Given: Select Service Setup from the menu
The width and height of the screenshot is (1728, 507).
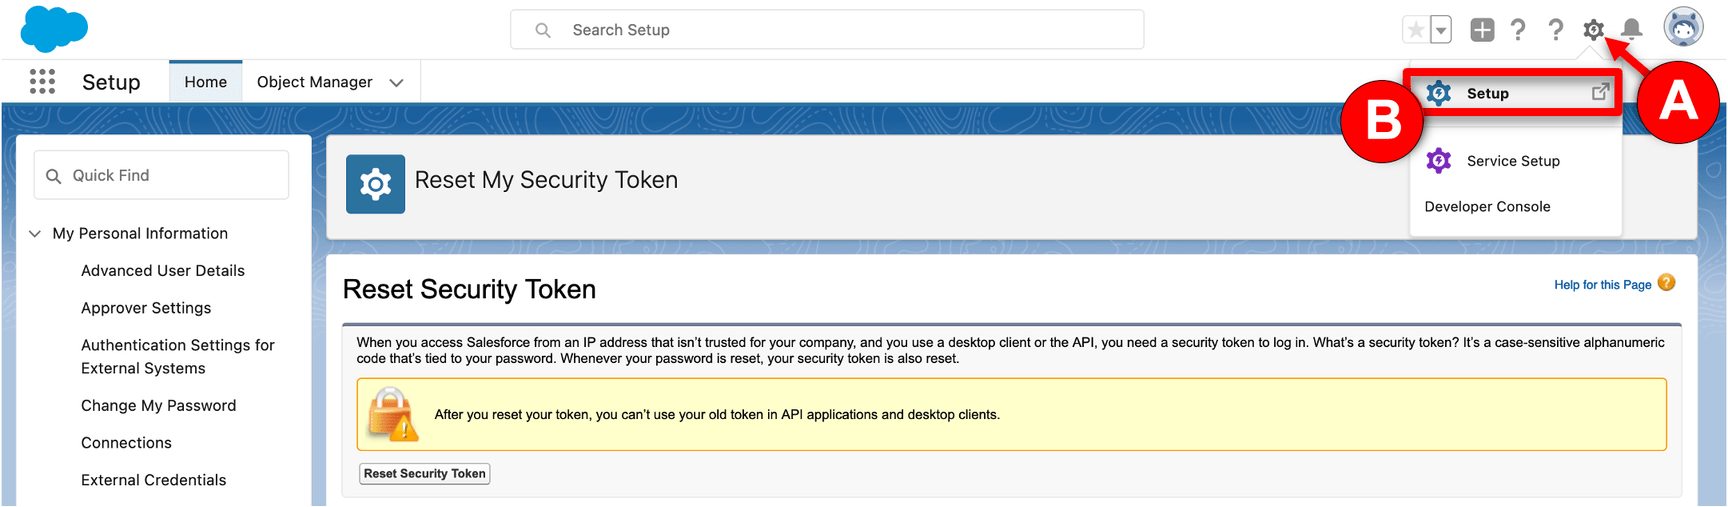Looking at the screenshot, I should click(x=1512, y=161).
